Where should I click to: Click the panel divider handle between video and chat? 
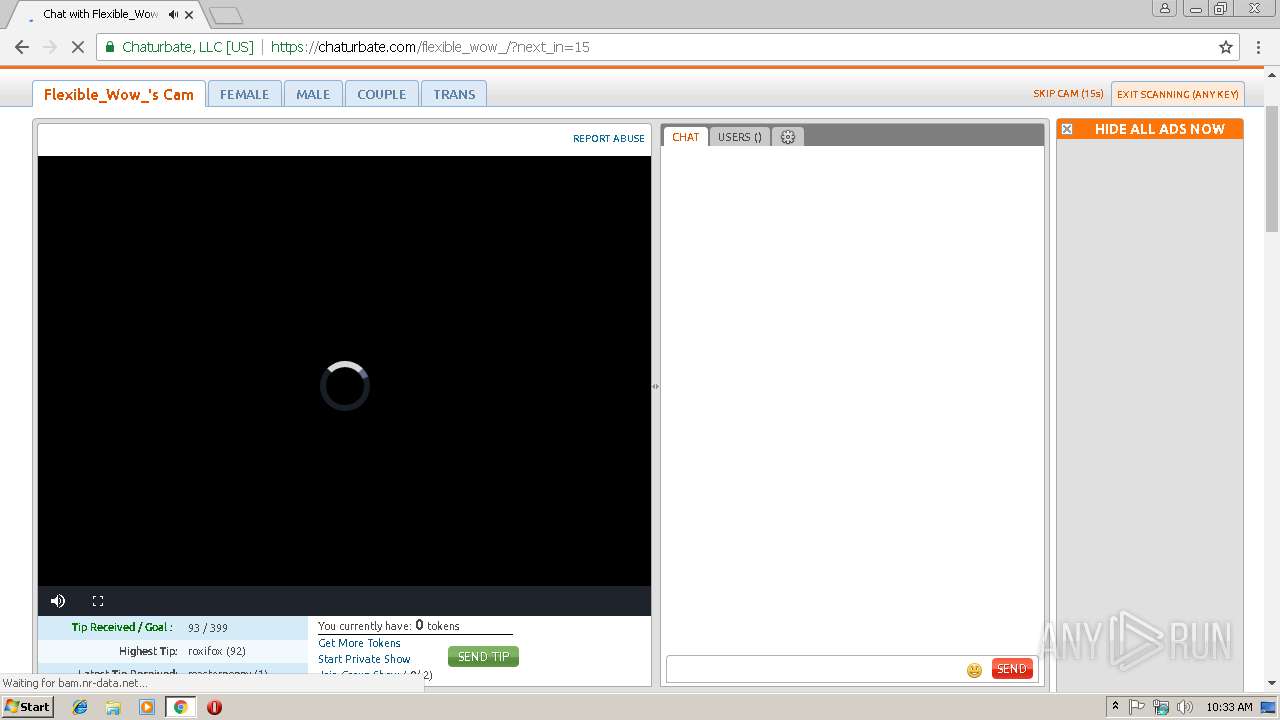655,386
